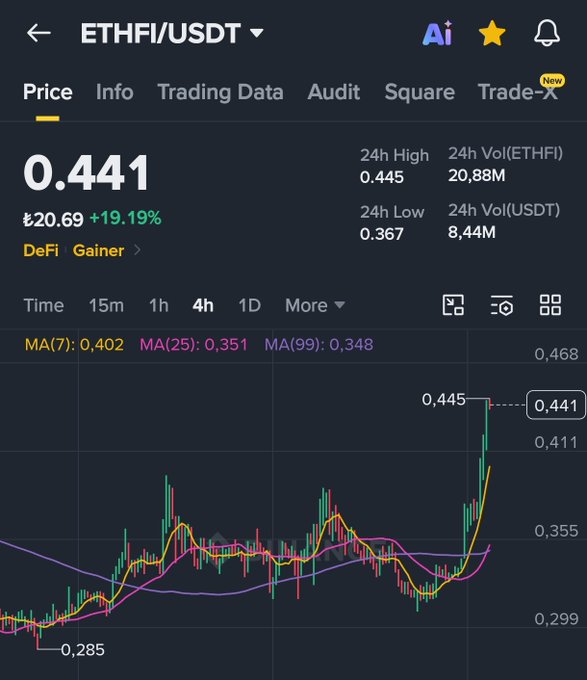This screenshot has height=680, width=587.
Task: Click the 0,355 price axis label
Action: 556,531
